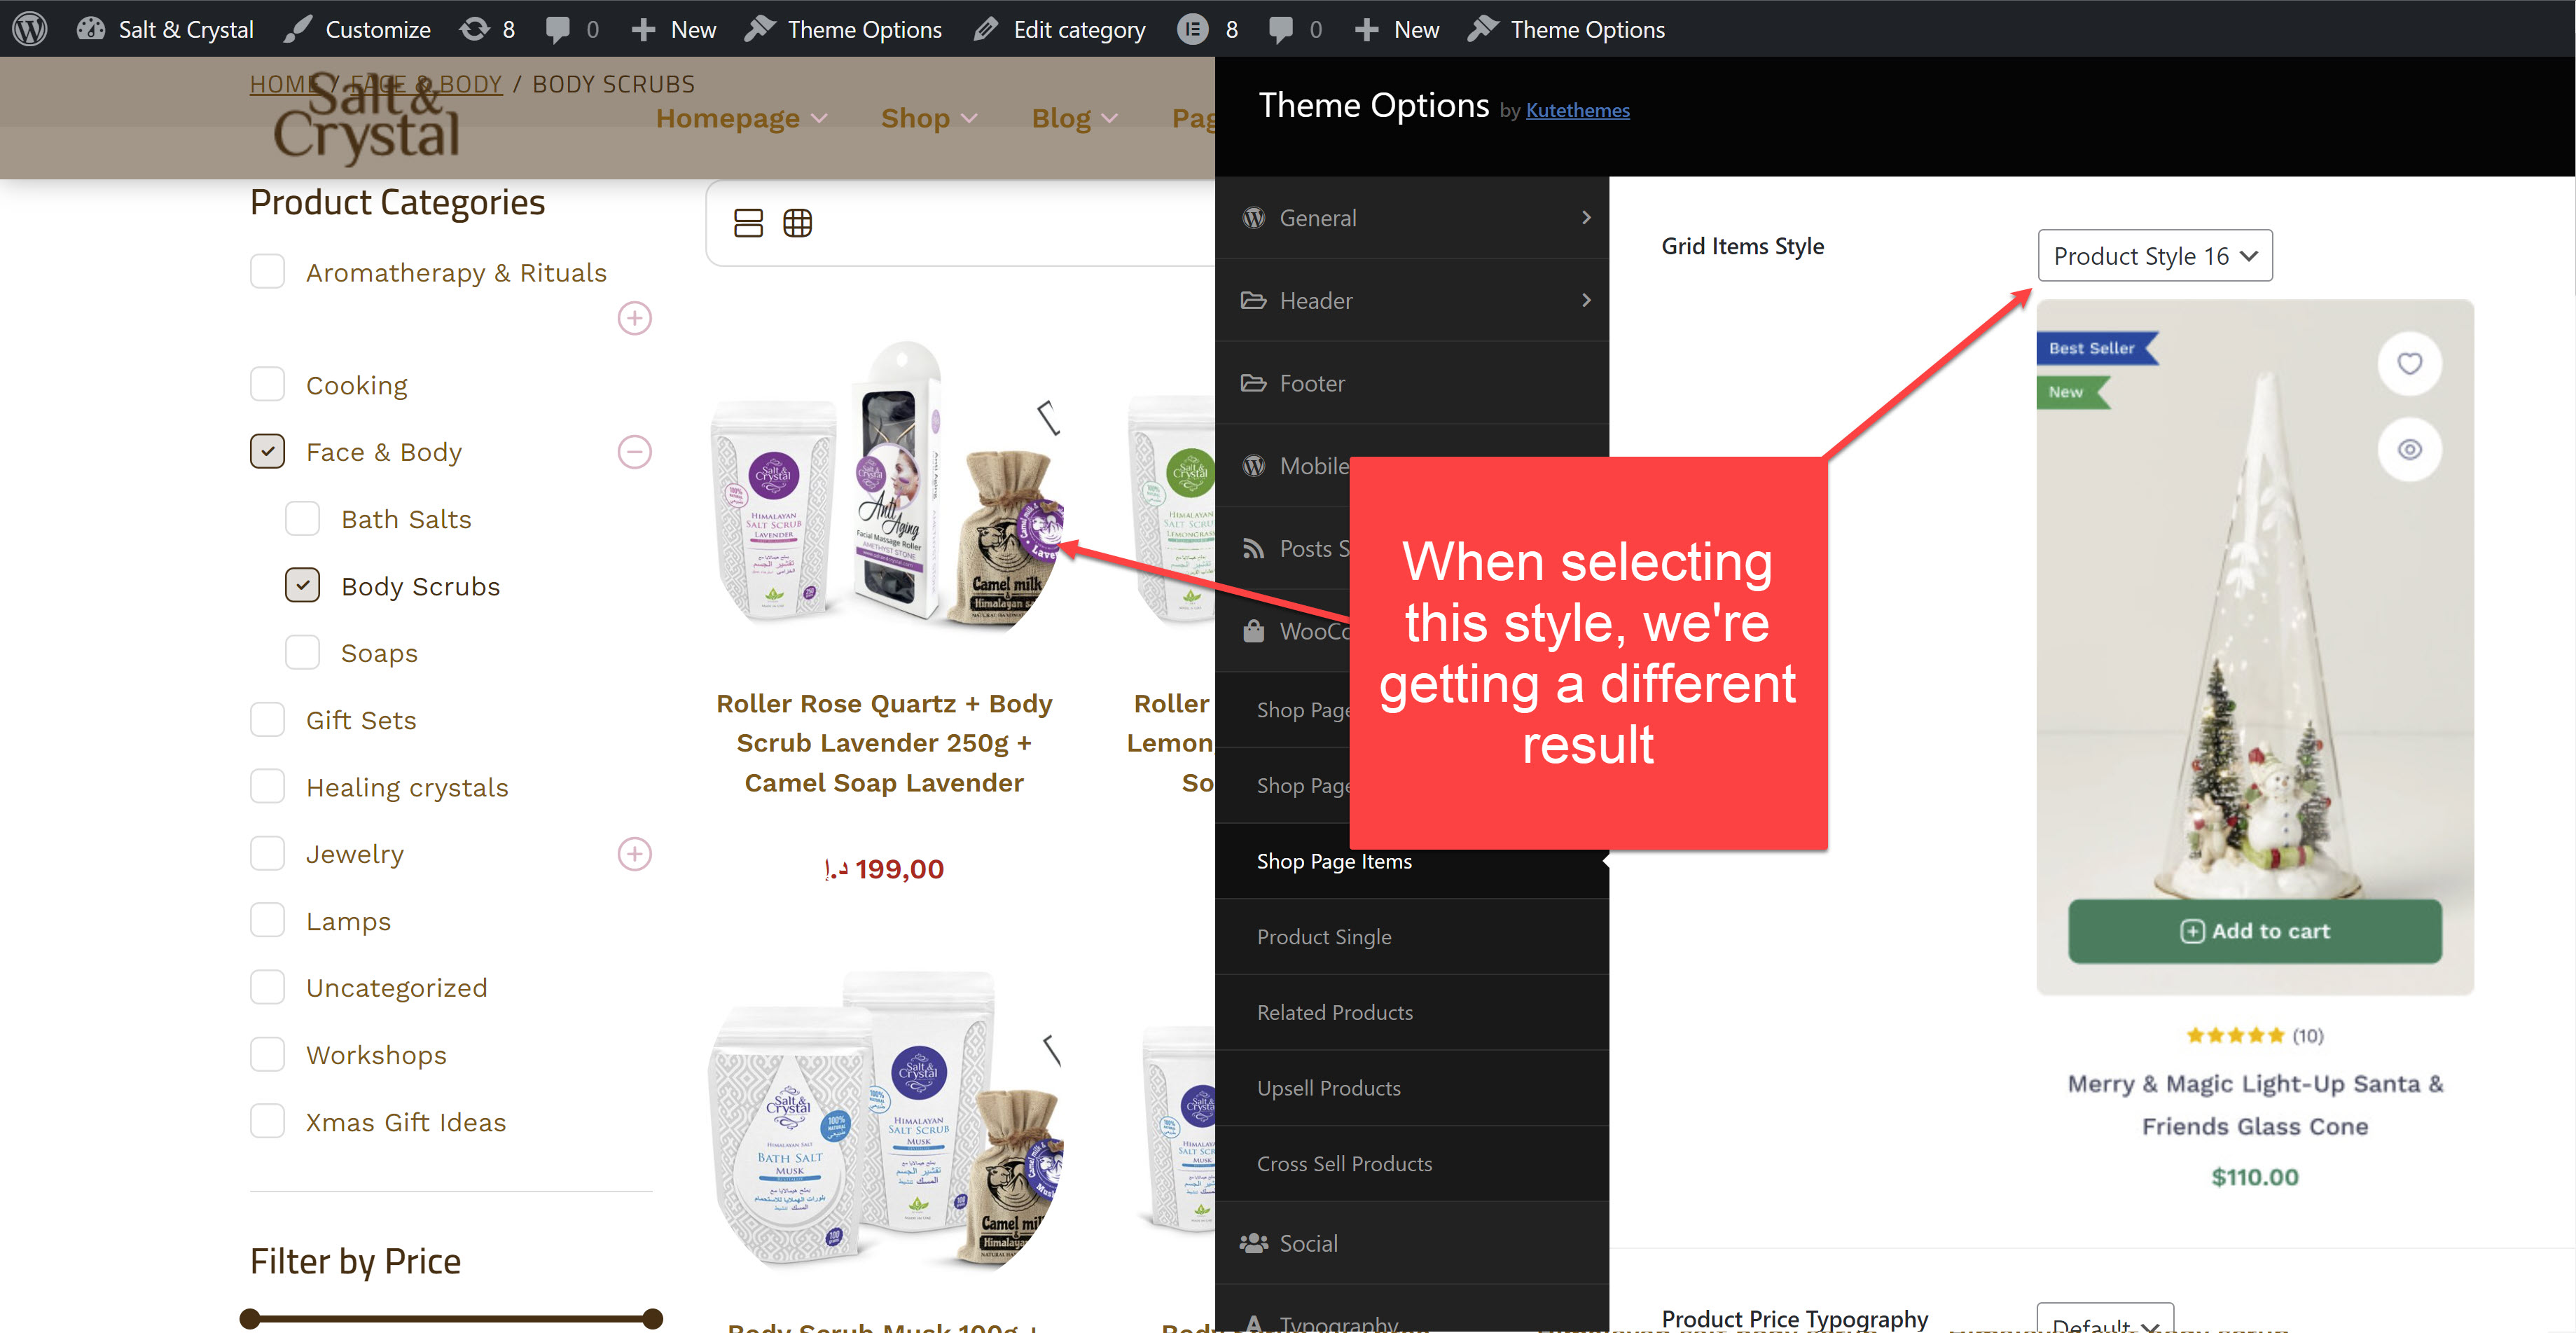The height and width of the screenshot is (1333, 2576).
Task: Uncheck the Body Scrubs subcategory
Action: point(302,585)
